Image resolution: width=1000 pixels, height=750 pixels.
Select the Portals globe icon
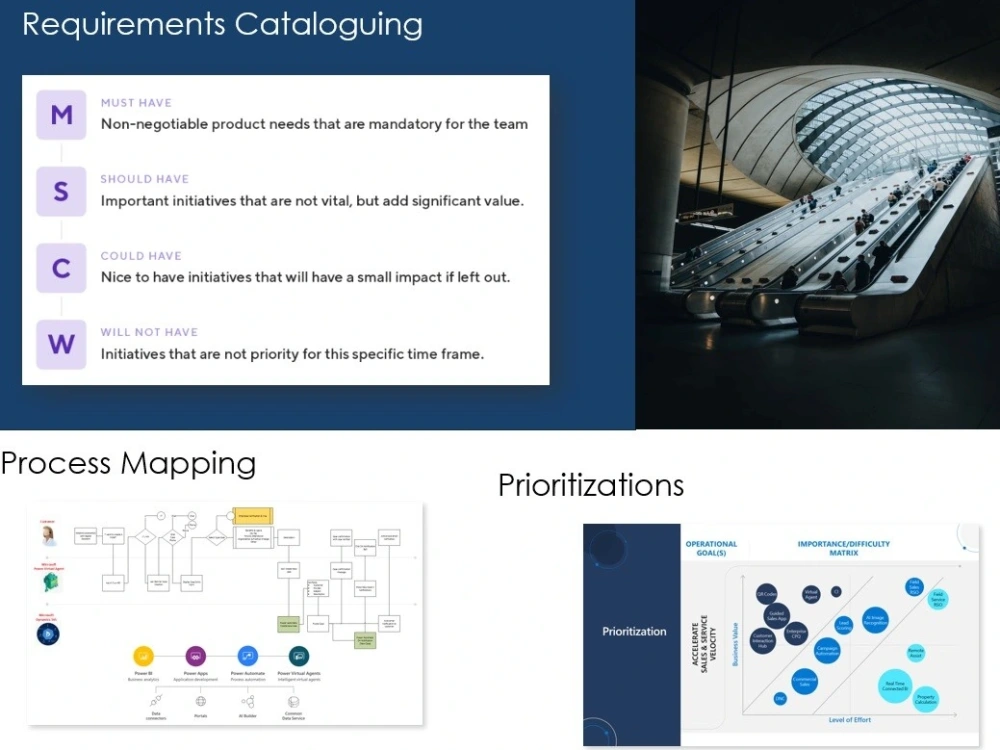coord(201,702)
